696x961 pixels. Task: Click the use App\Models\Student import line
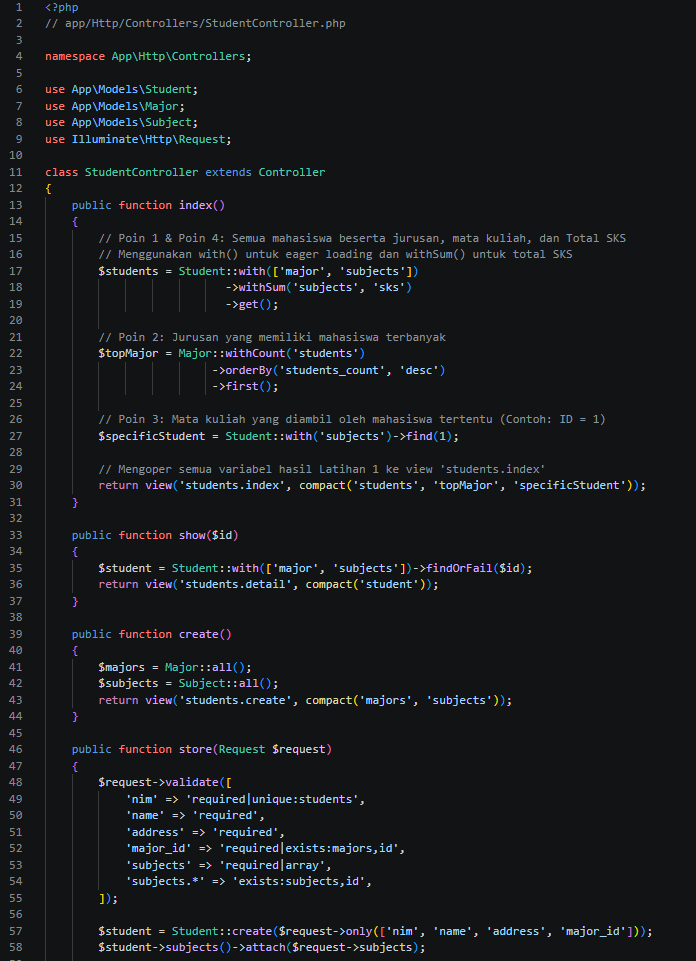[x=121, y=89]
